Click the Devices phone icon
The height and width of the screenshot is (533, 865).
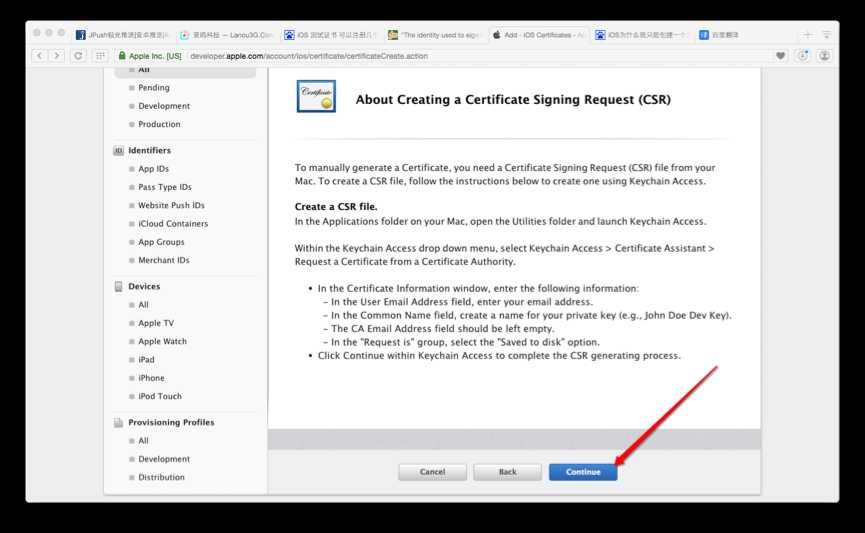118,286
